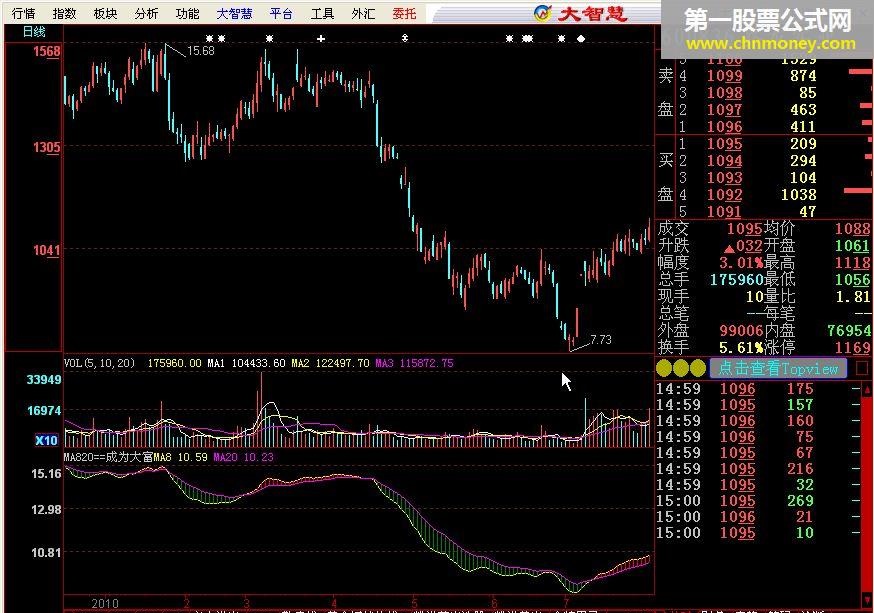Select the tick row with volume 175
This screenshot has height=613, width=874.
point(758,389)
